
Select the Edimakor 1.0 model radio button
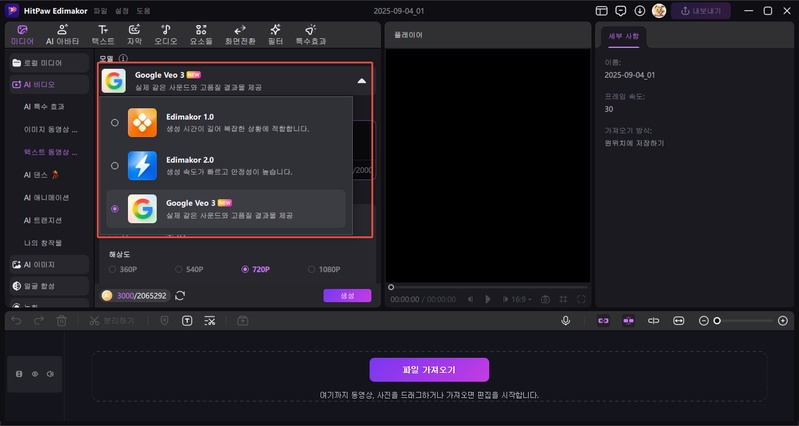click(x=115, y=122)
